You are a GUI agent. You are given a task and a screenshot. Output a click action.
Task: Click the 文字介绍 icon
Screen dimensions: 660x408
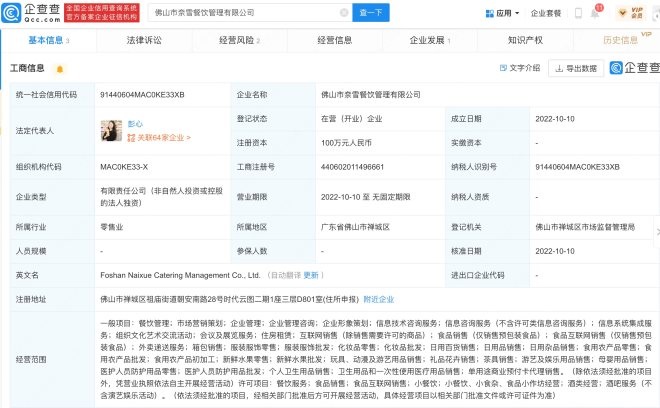pyautogui.click(x=519, y=68)
